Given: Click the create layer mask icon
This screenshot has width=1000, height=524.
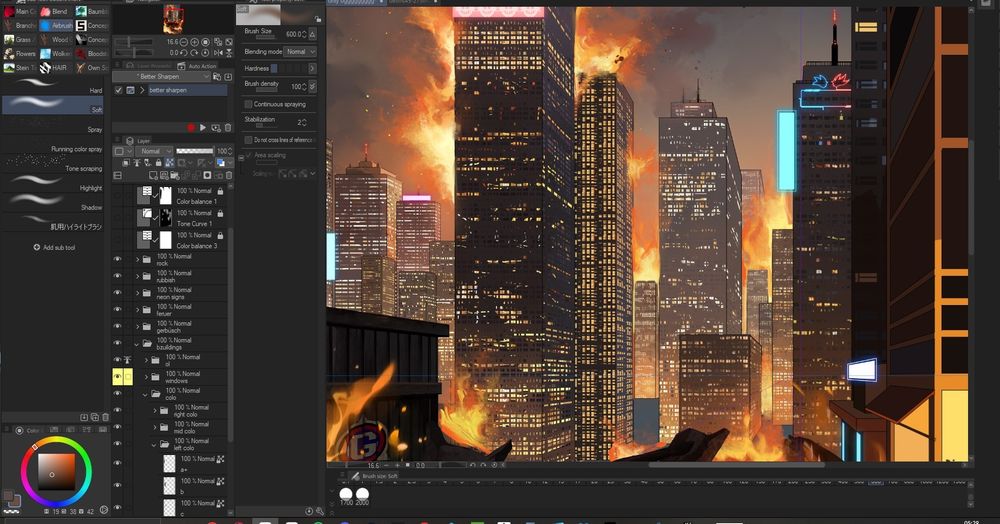Looking at the screenshot, I should (x=207, y=175).
